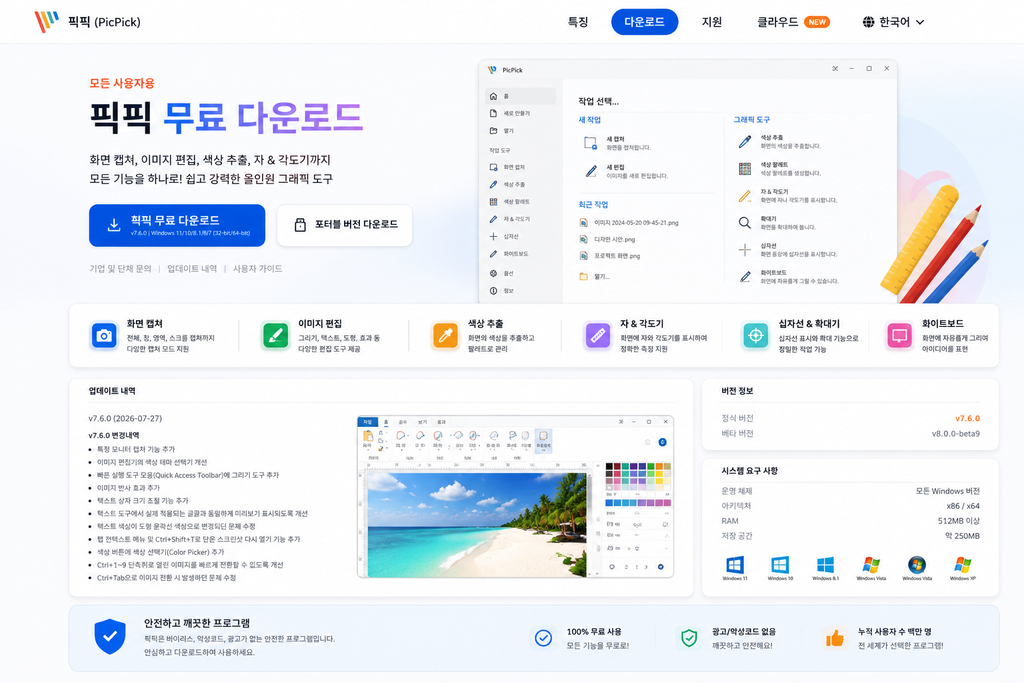
Task: Click the globe language icon
Action: tap(868, 22)
